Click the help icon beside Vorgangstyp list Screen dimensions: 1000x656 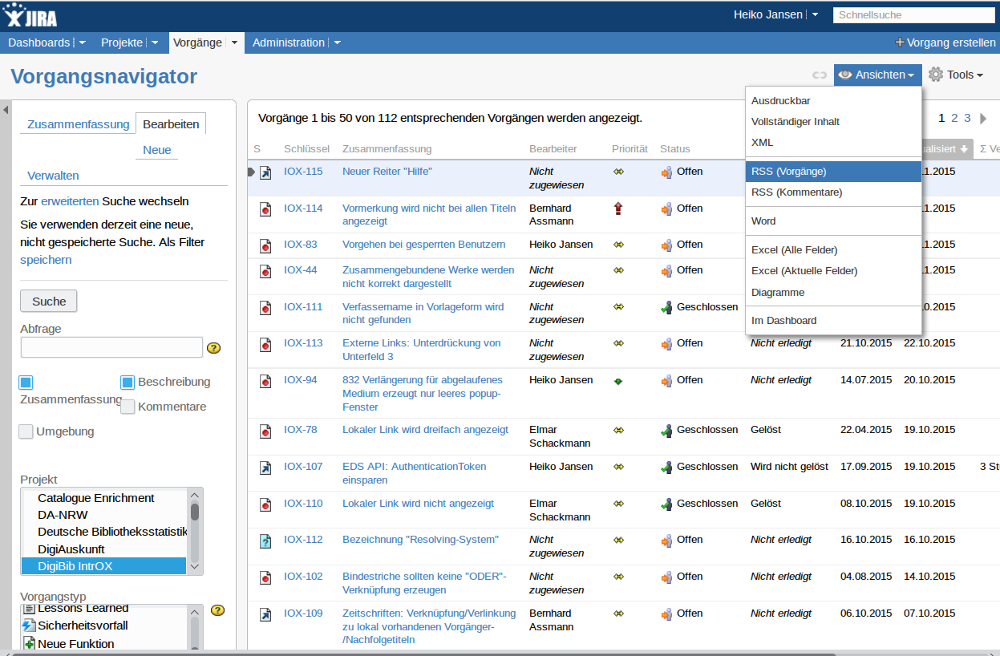click(217, 610)
